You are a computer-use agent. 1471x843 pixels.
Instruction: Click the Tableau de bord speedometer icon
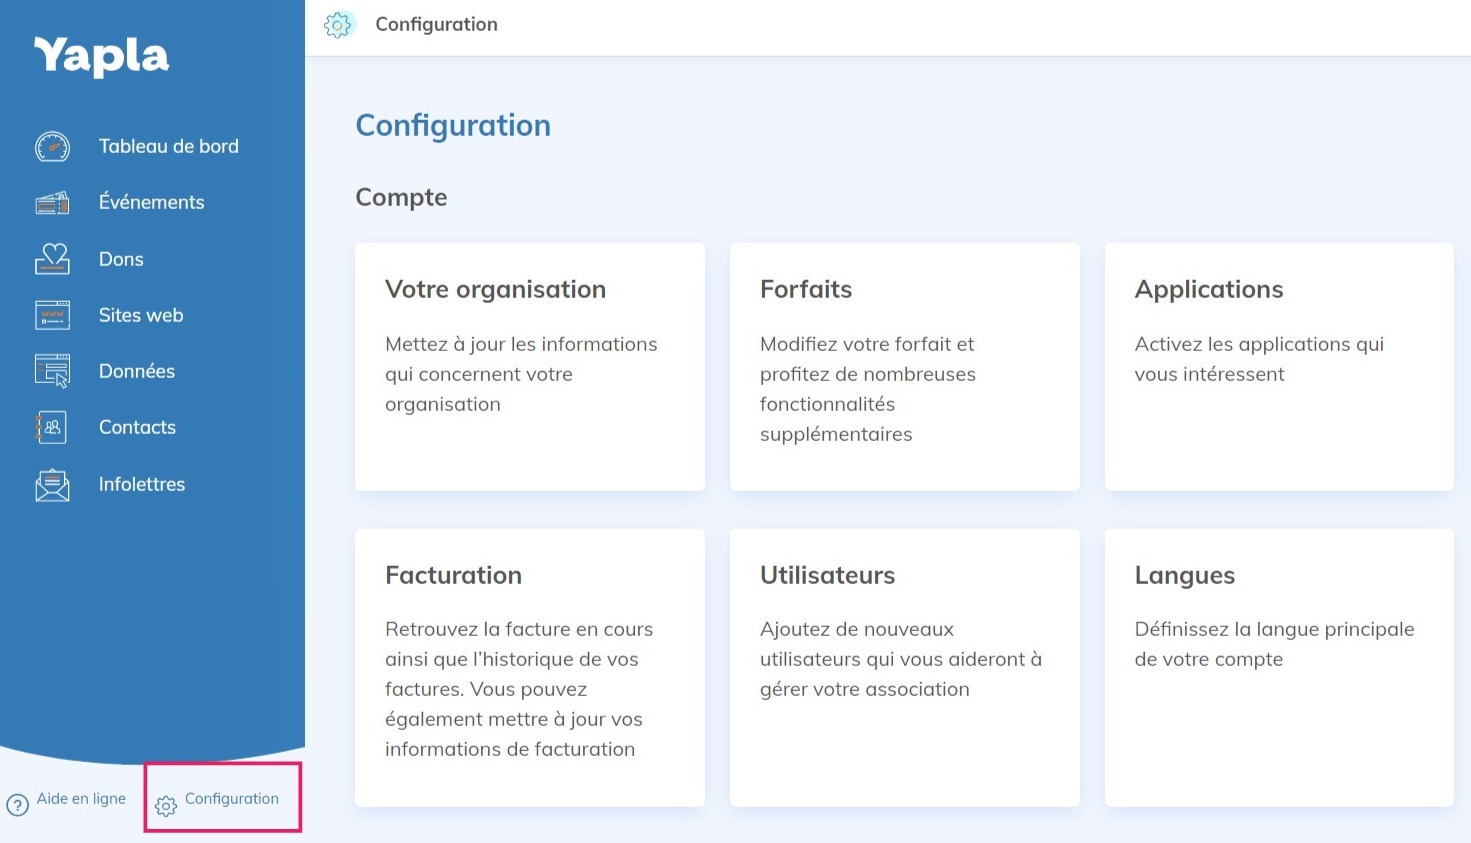coord(52,146)
